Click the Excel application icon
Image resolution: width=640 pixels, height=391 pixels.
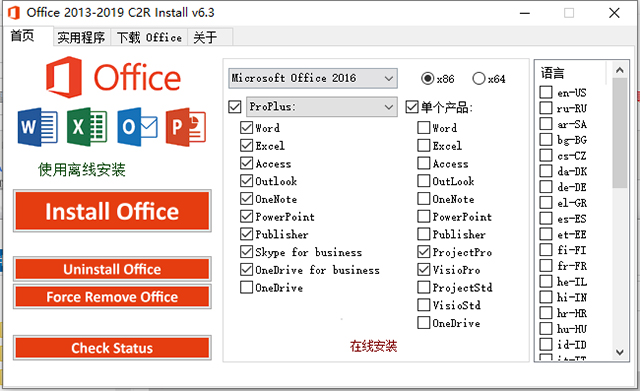87,127
